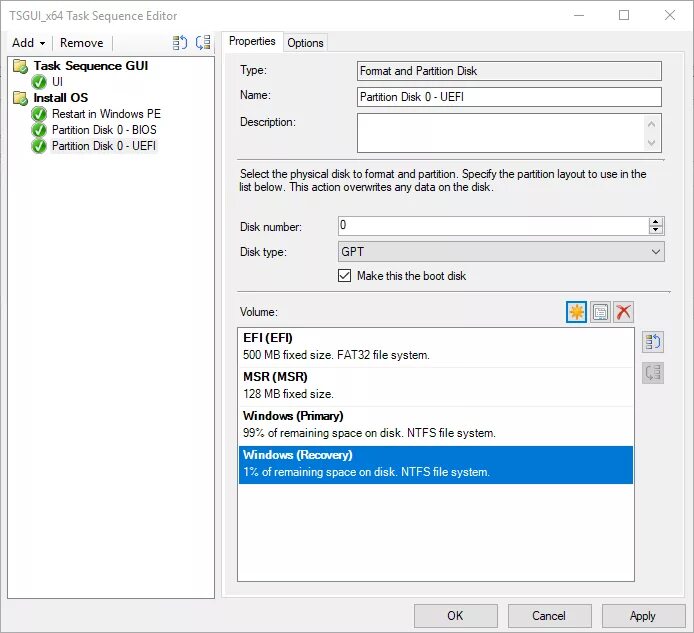
Task: Select the Windows (Primary) volume entry
Action: pos(436,425)
